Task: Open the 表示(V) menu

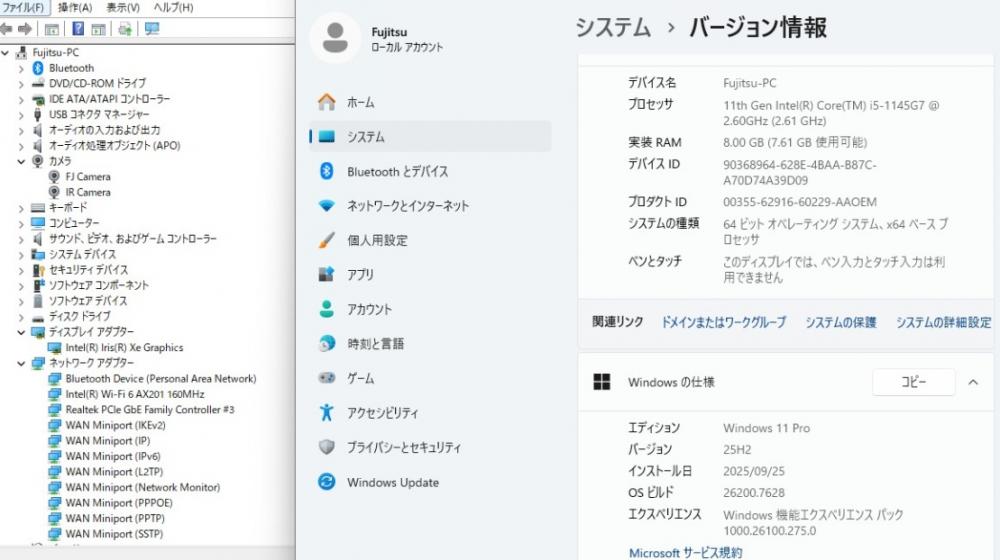Action: click(122, 7)
